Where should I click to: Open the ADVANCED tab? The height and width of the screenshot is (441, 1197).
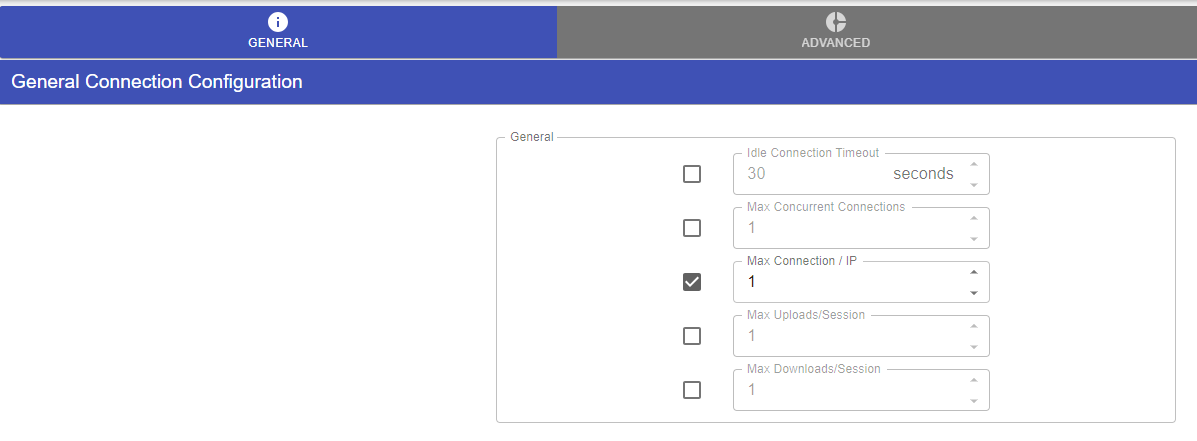(835, 32)
